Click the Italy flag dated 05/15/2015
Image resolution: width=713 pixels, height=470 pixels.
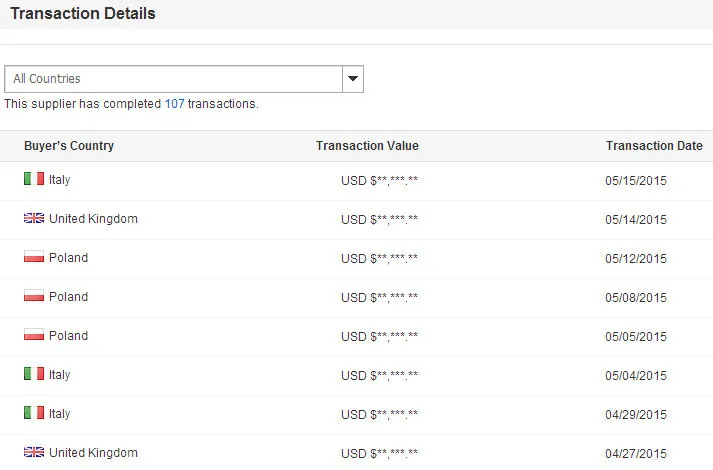pyautogui.click(x=34, y=180)
